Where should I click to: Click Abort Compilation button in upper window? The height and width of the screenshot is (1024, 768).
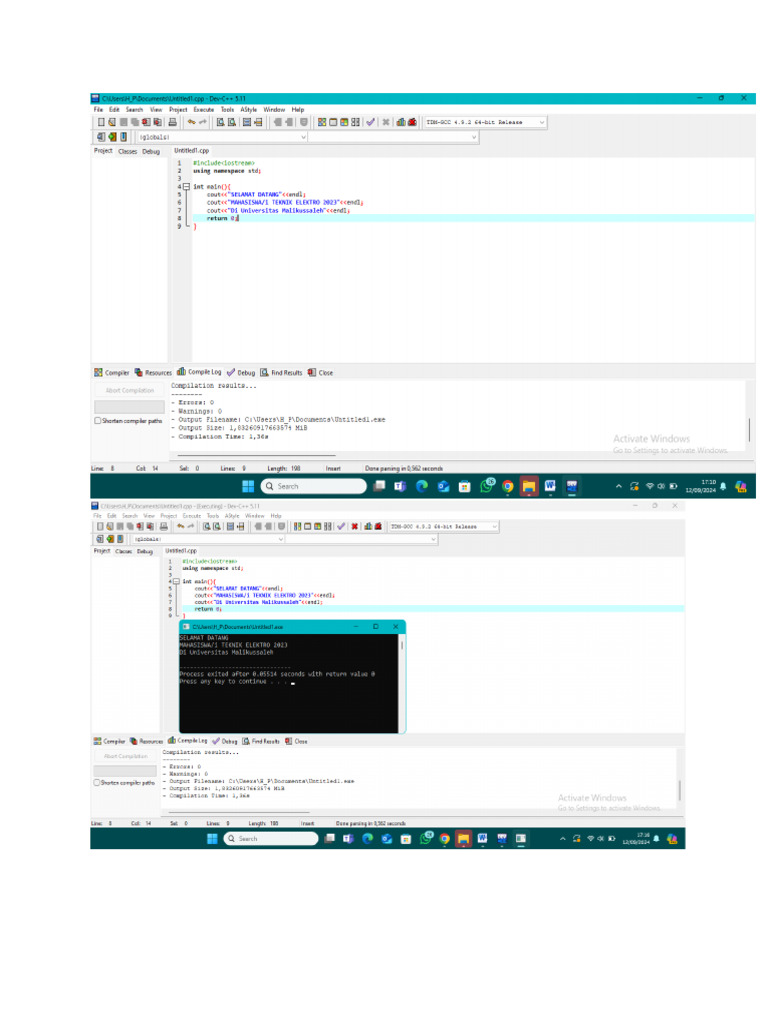(129, 391)
